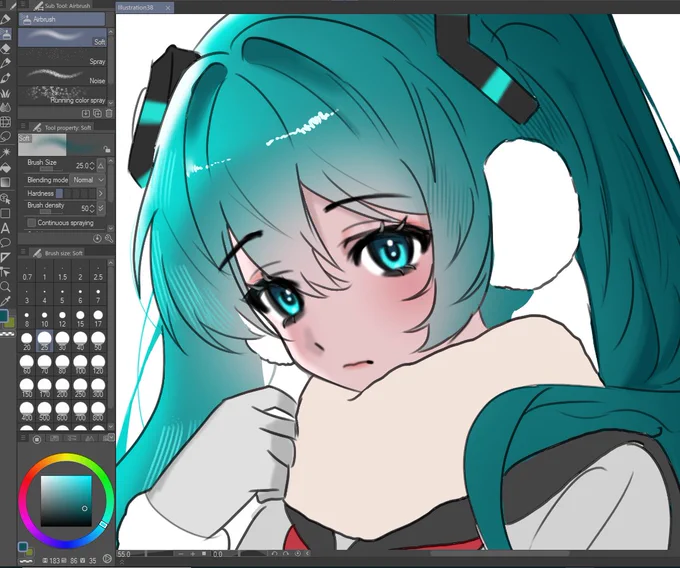This screenshot has width=680, height=568.
Task: Select the main teal color swatch in toolbar
Action: point(4,316)
